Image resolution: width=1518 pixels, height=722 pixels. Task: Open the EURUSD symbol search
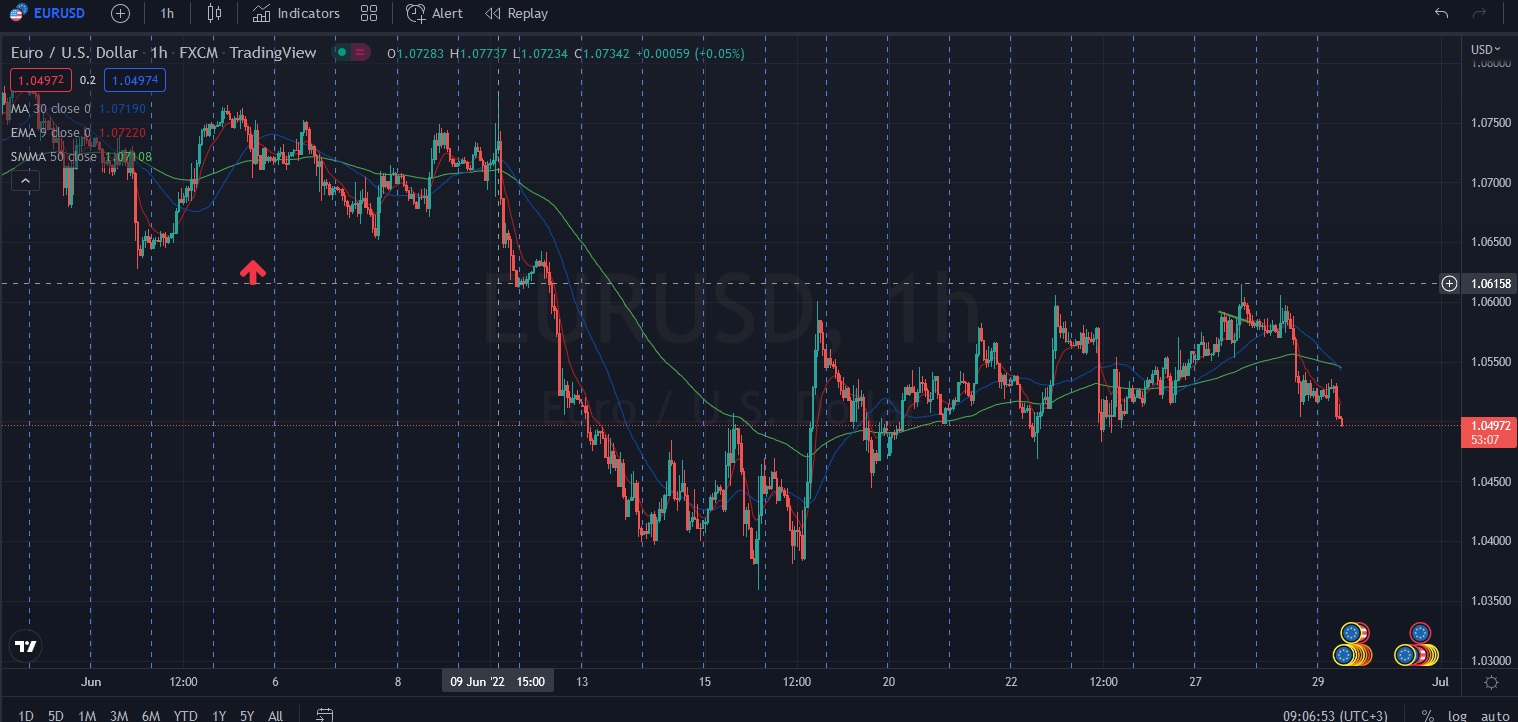tap(48, 13)
